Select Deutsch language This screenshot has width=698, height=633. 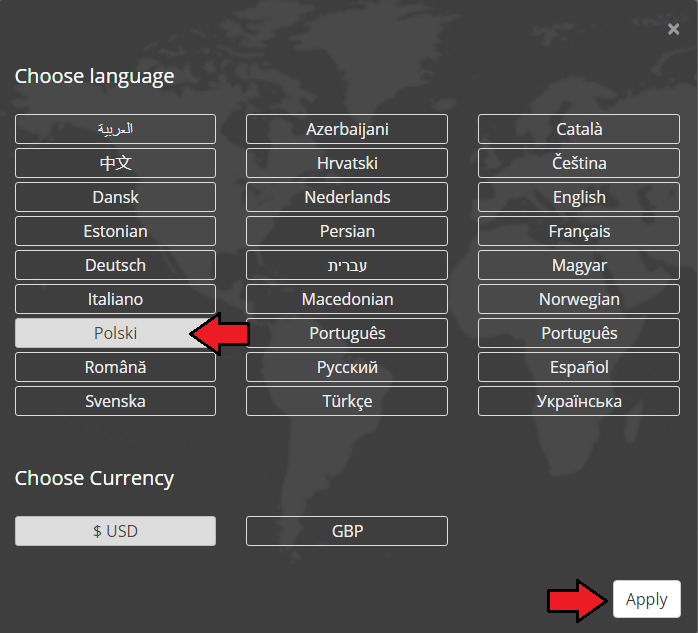click(115, 265)
